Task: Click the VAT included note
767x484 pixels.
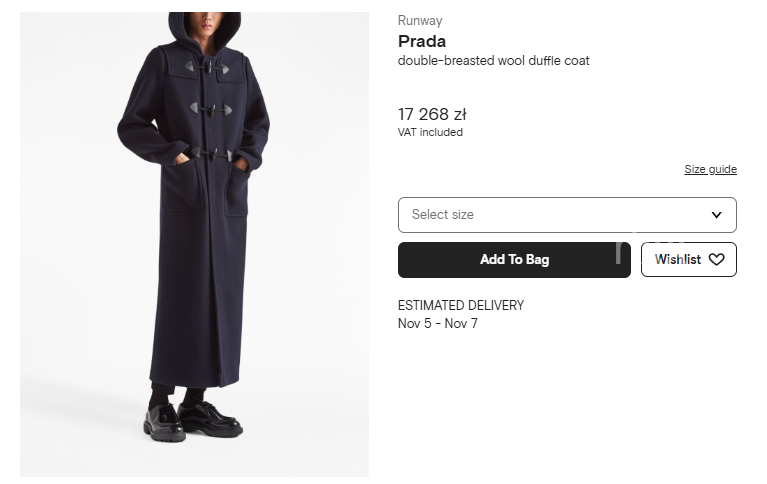Action: coord(430,132)
